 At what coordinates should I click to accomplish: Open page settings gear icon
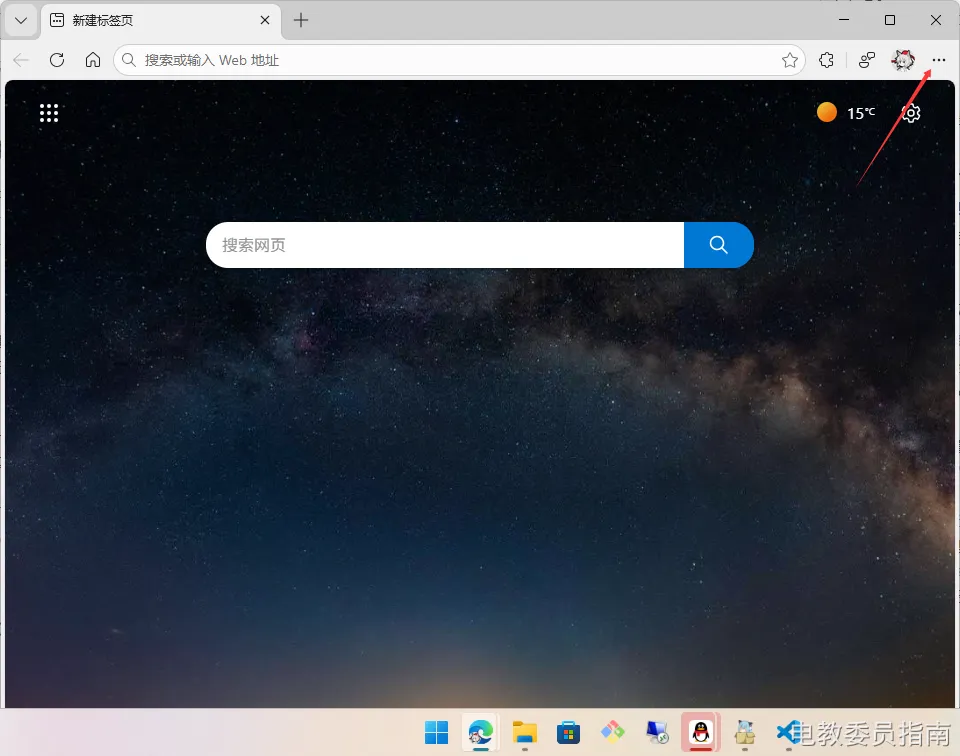[x=910, y=113]
